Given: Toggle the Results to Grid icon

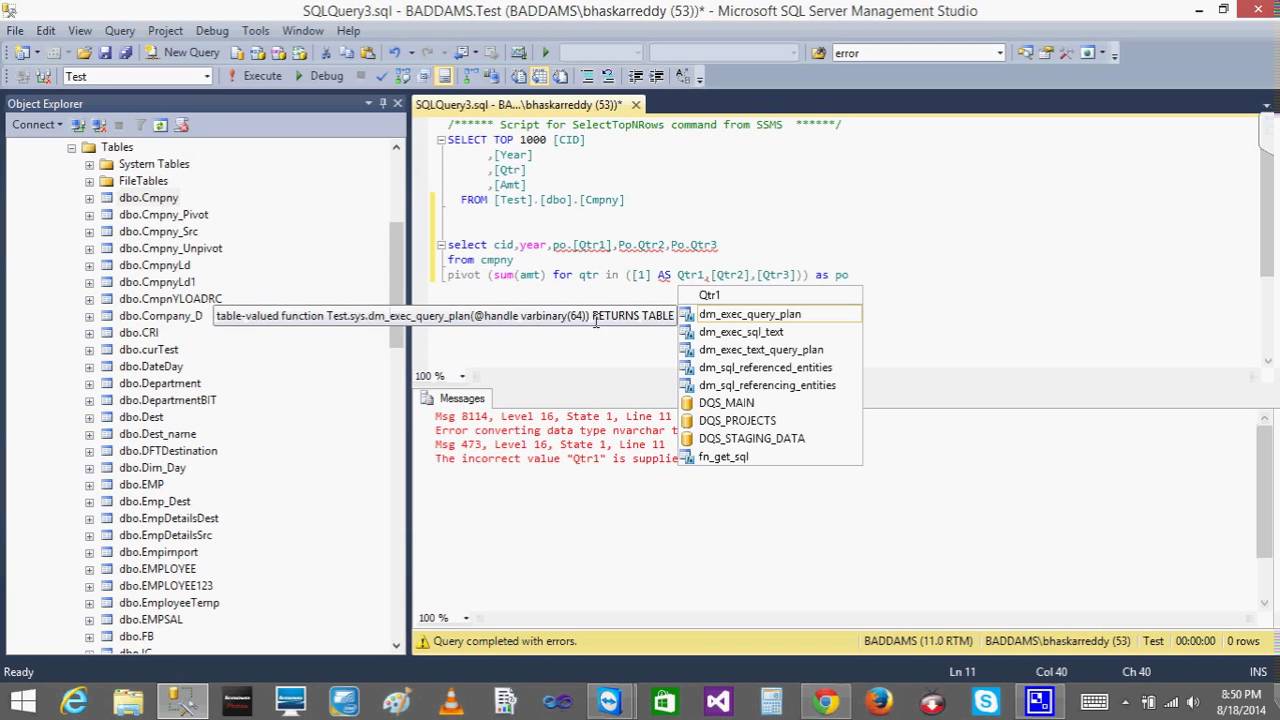Looking at the screenshot, I should click(539, 76).
